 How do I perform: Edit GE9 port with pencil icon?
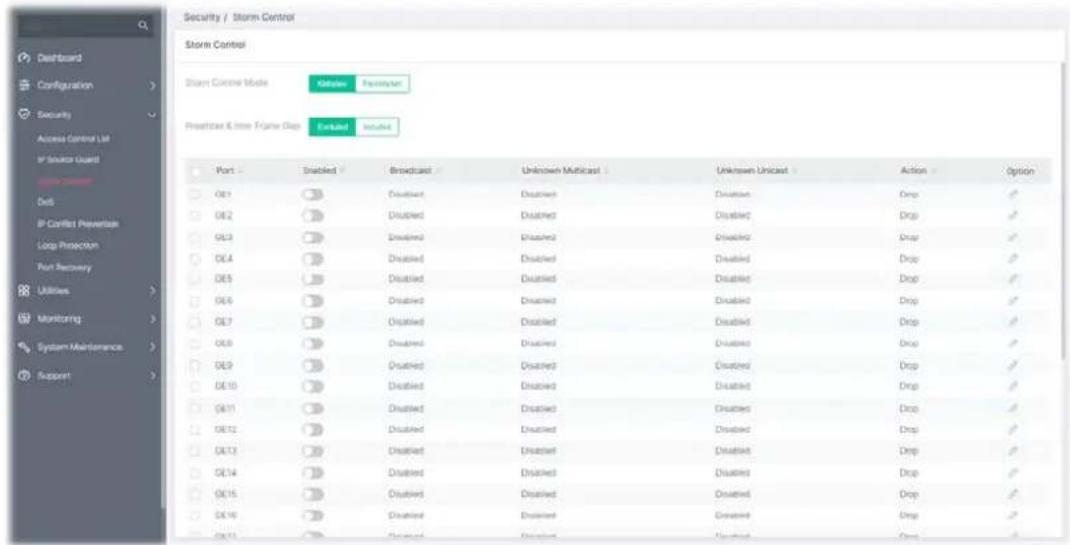click(1013, 366)
